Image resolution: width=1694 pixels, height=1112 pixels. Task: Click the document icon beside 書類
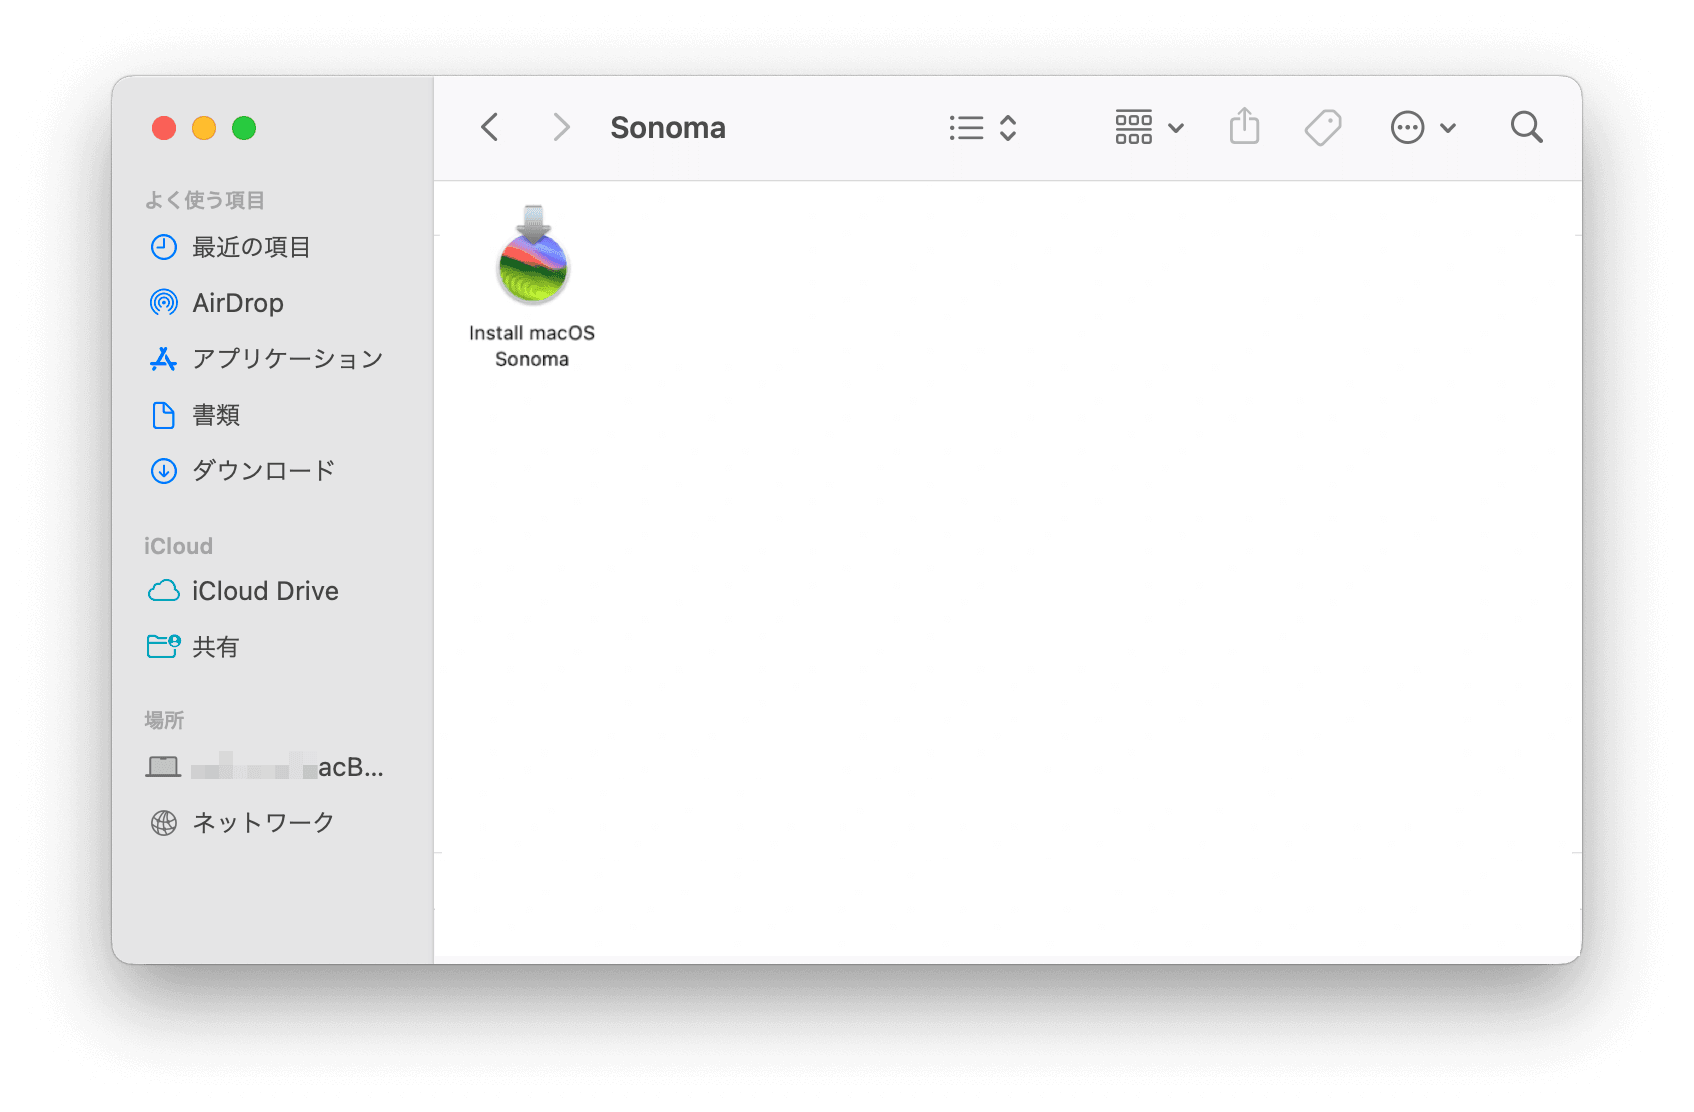163,415
